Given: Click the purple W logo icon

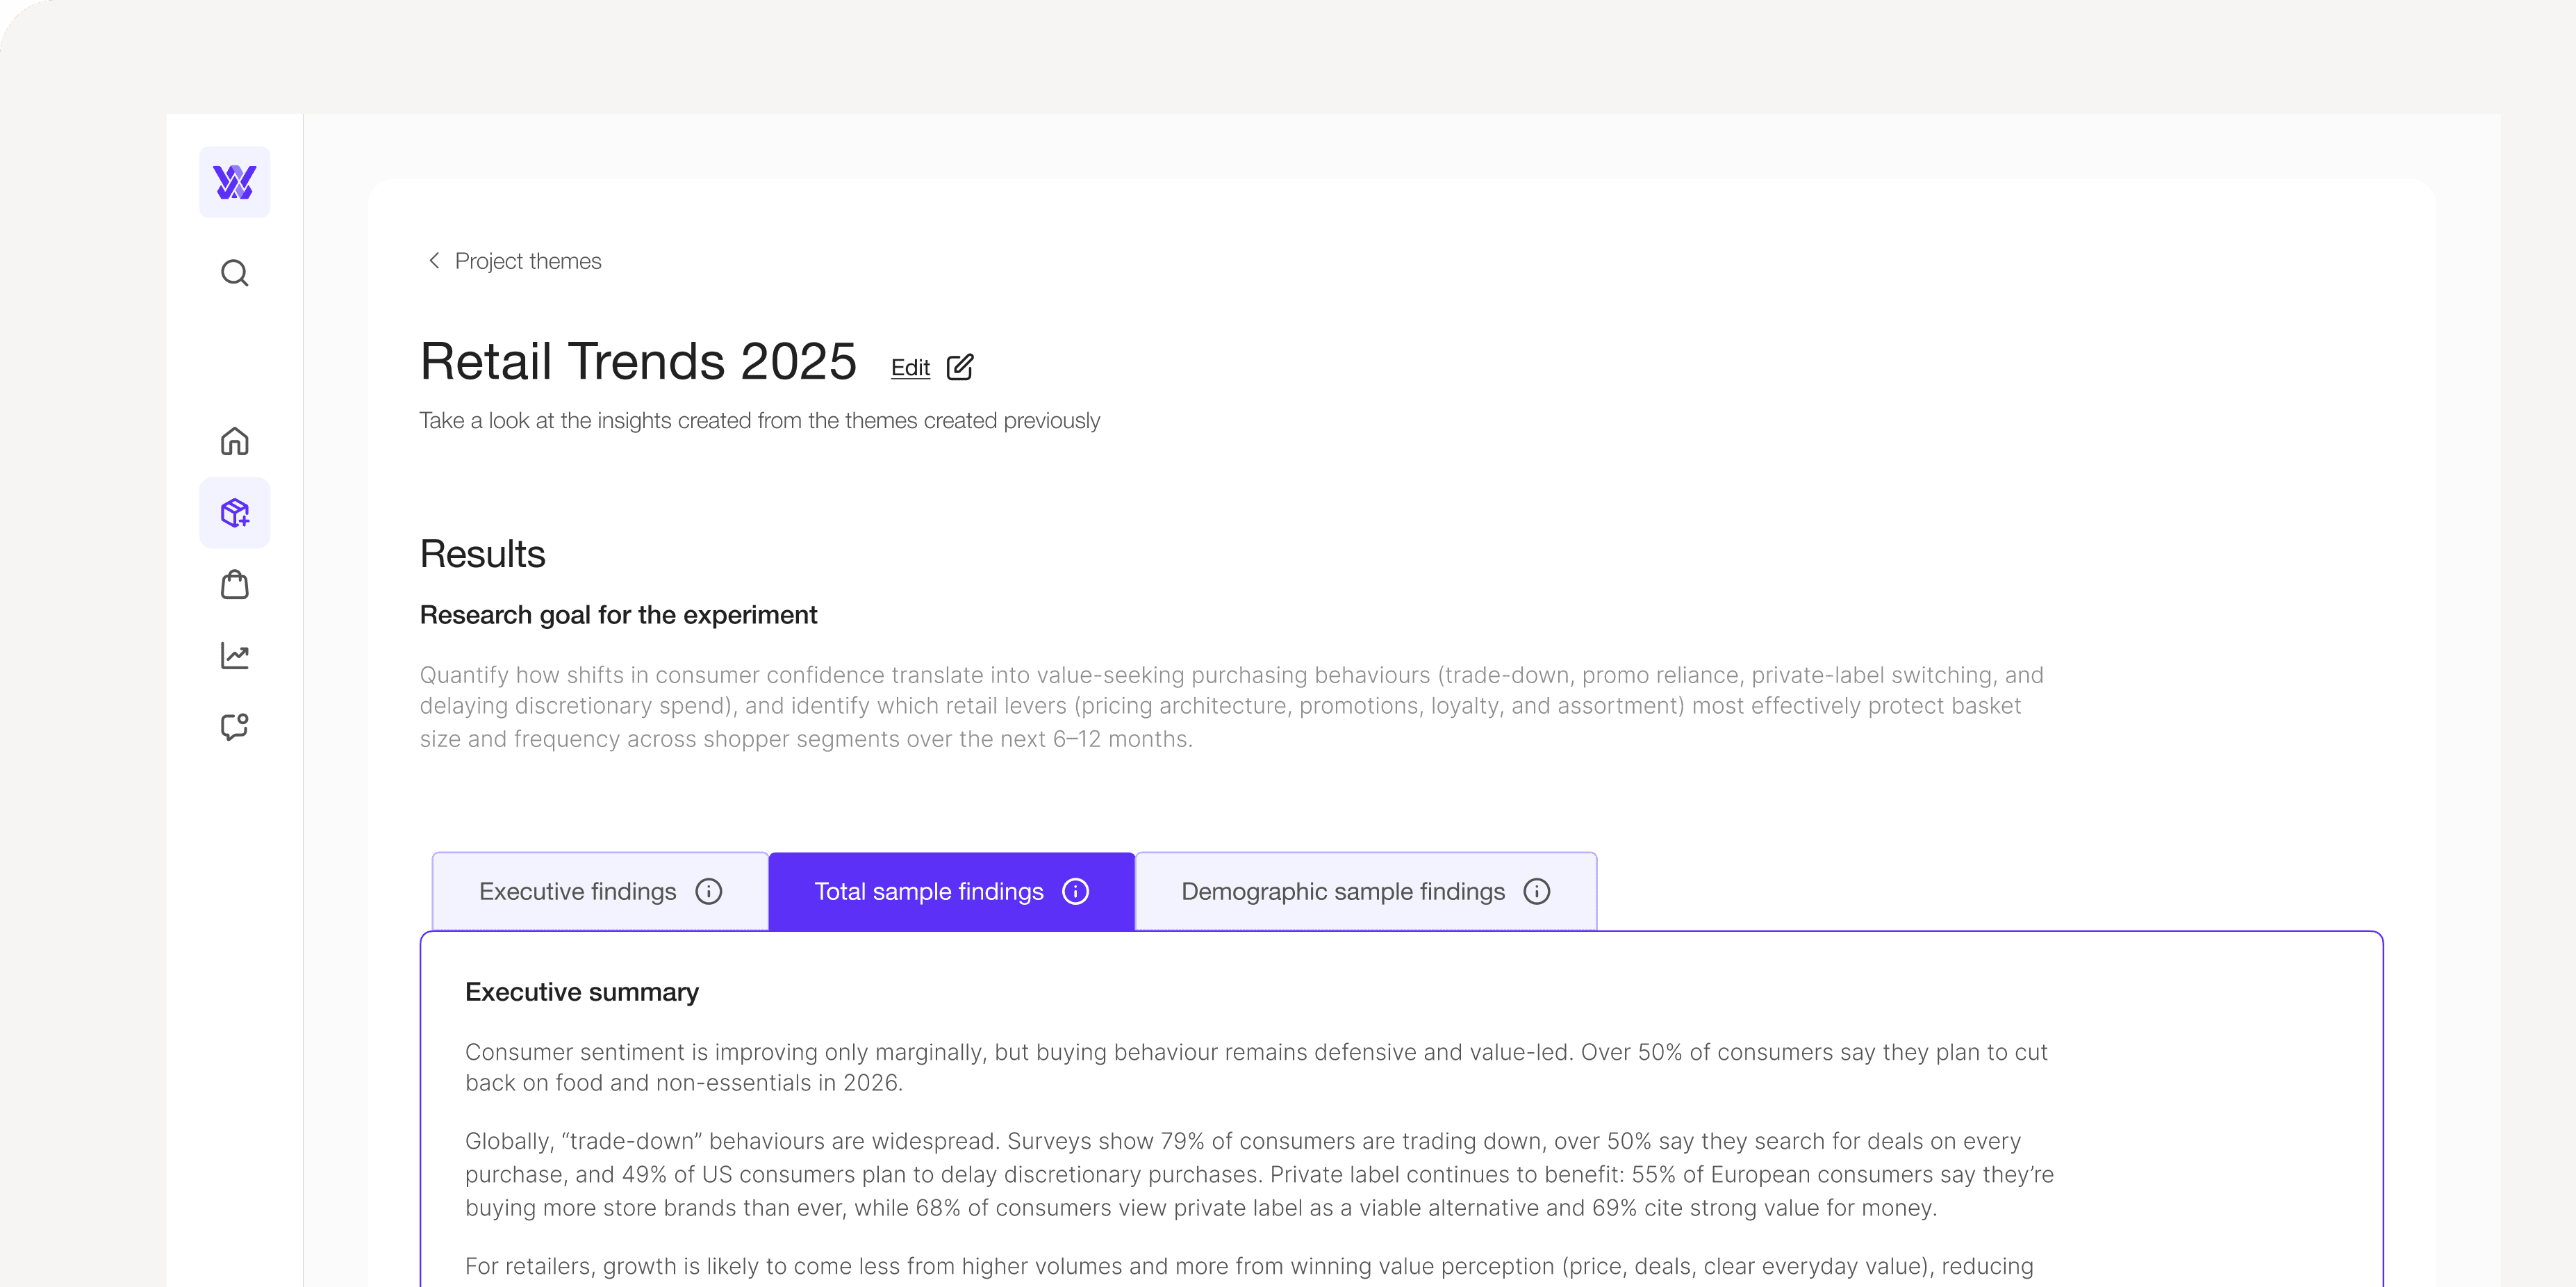Looking at the screenshot, I should pyautogui.click(x=234, y=182).
